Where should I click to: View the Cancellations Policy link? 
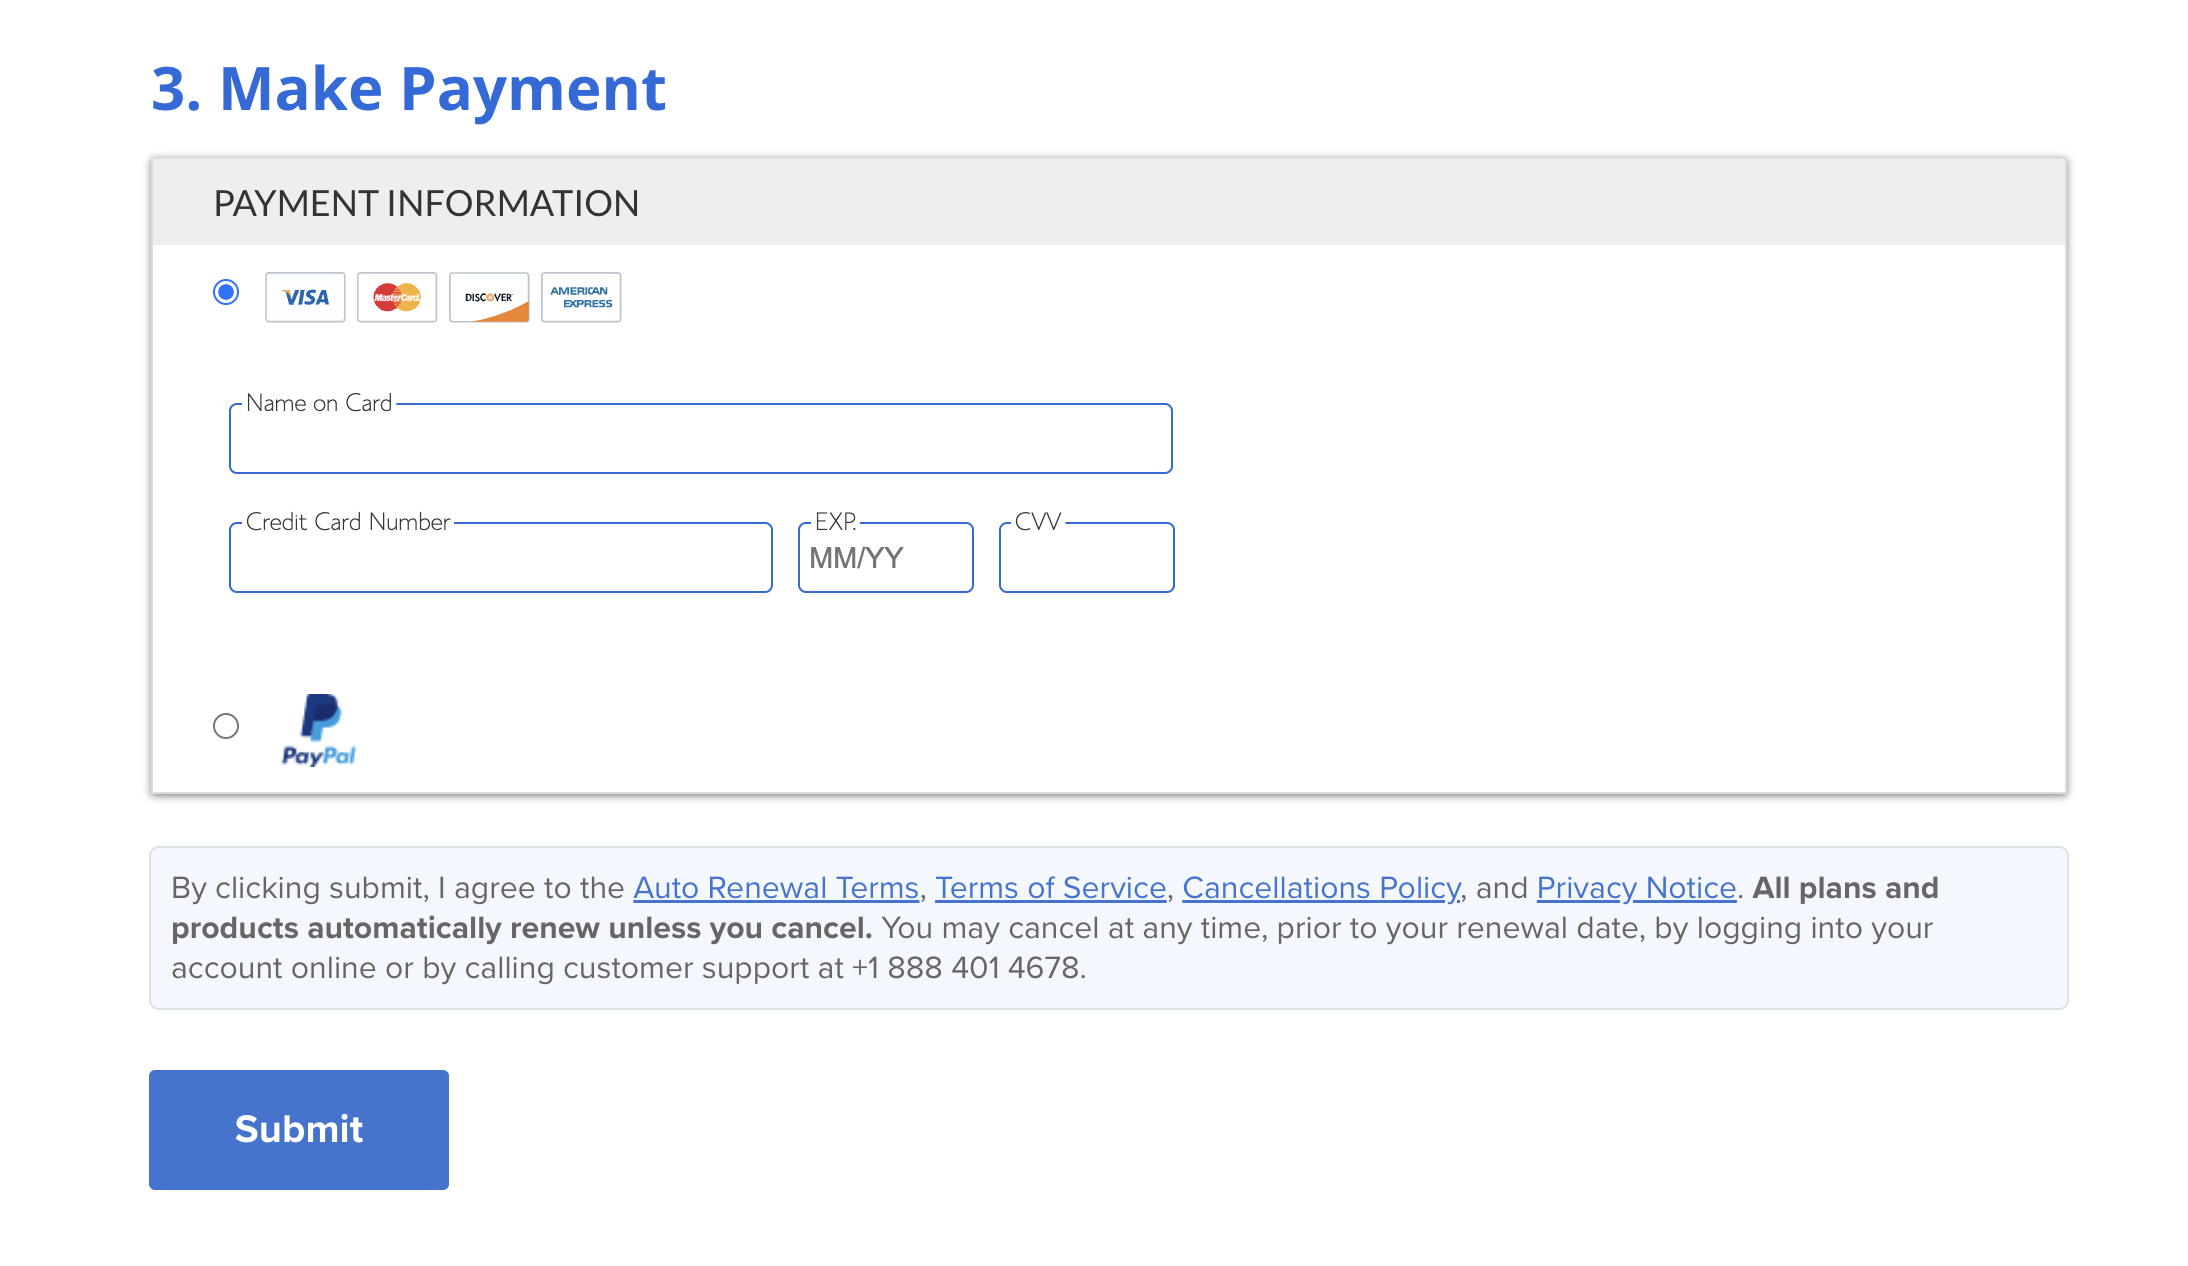pos(1322,888)
